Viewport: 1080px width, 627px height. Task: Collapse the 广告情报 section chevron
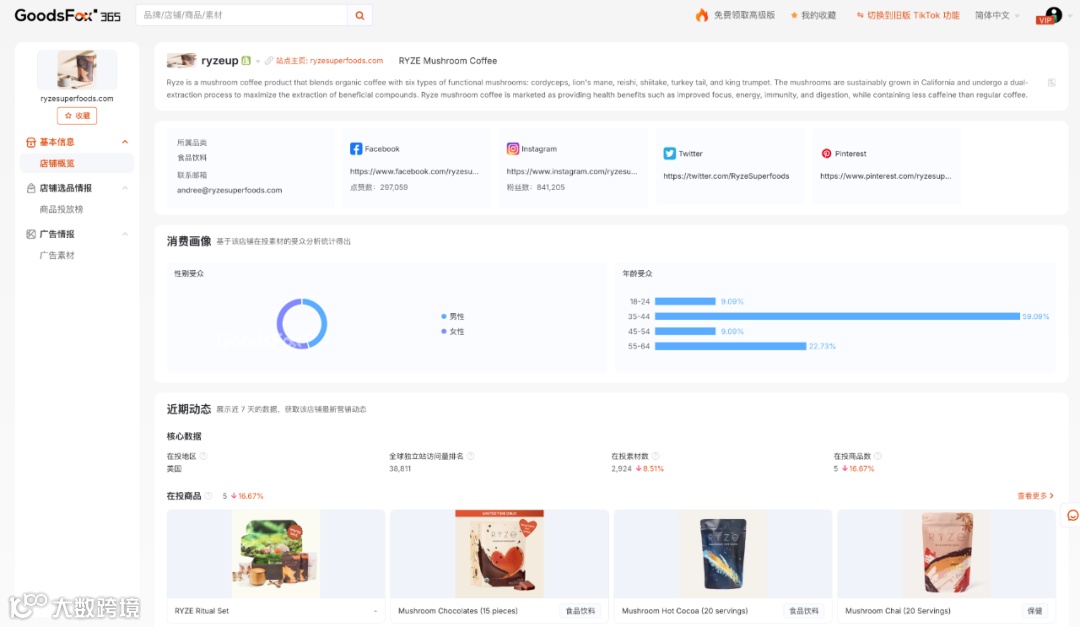125,234
